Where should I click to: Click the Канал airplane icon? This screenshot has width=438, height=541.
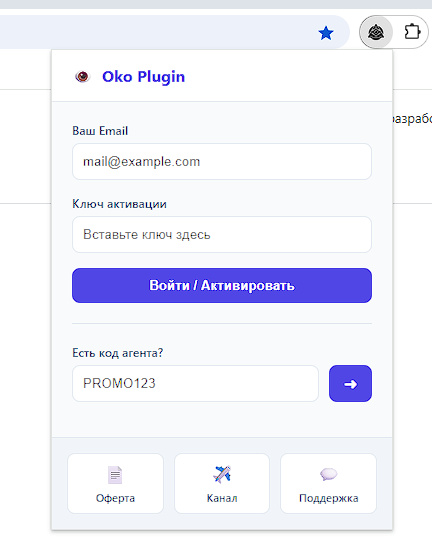(x=222, y=474)
